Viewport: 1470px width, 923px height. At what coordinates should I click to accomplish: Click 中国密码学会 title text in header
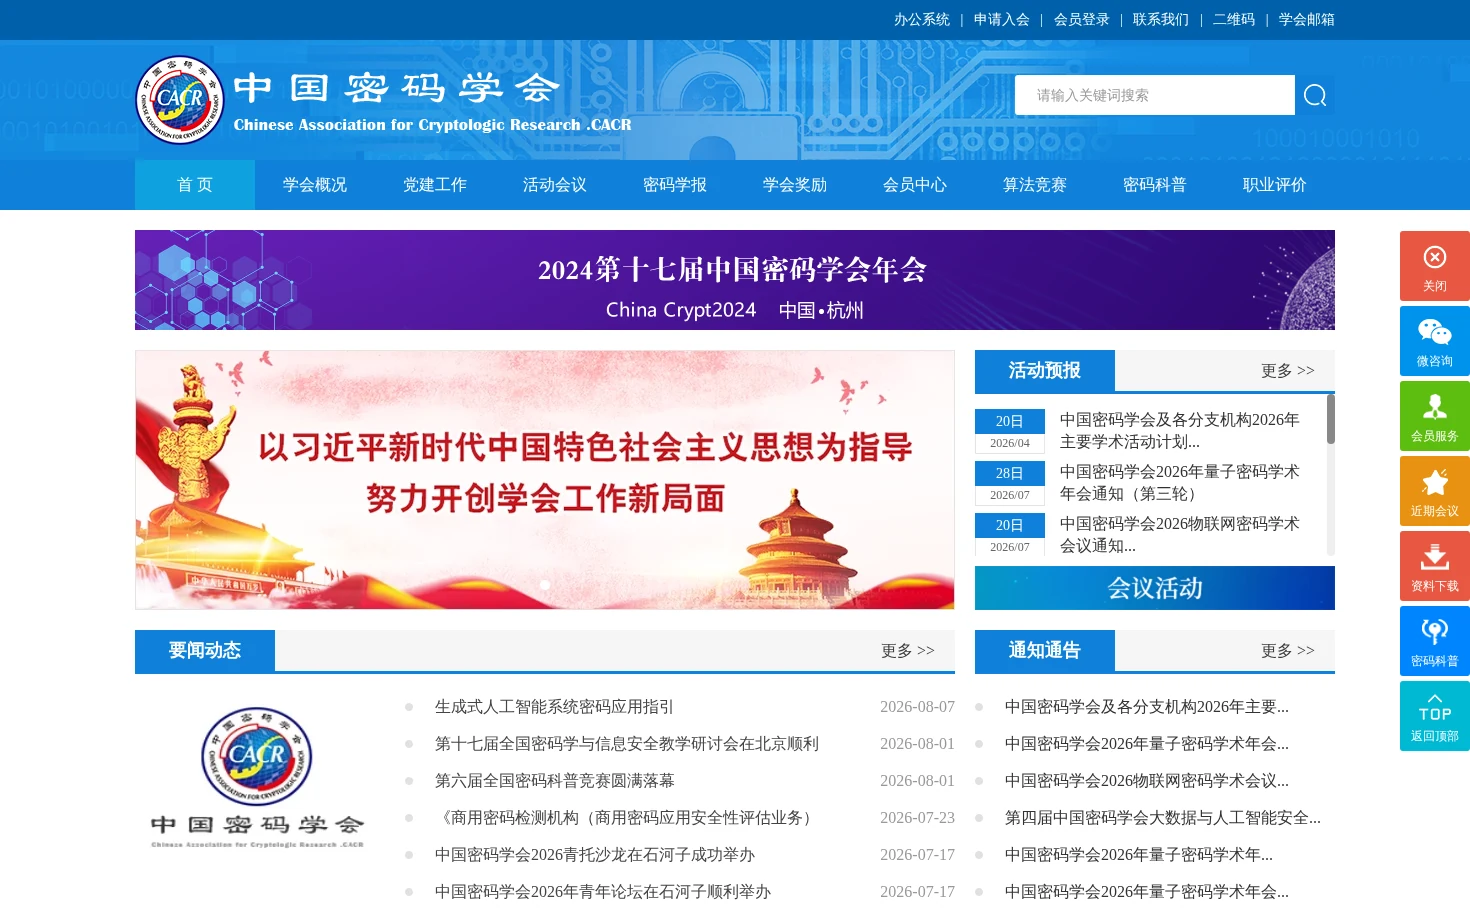pos(396,88)
